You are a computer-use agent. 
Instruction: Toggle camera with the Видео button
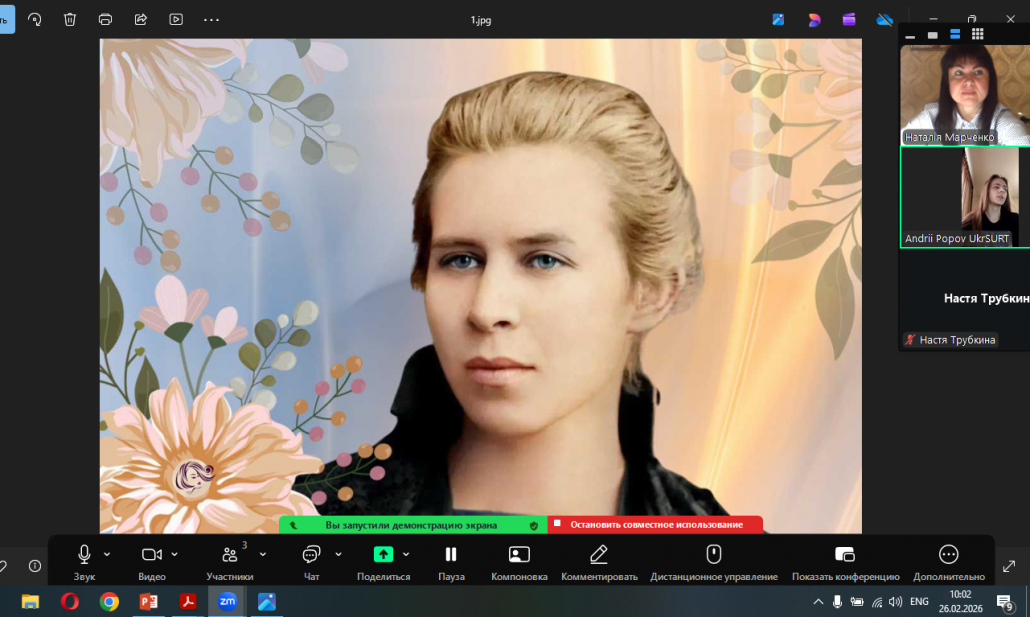coord(151,555)
